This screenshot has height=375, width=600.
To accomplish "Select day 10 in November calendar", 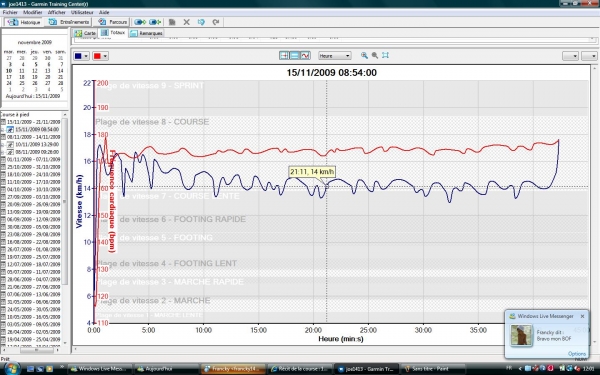I will (9, 71).
